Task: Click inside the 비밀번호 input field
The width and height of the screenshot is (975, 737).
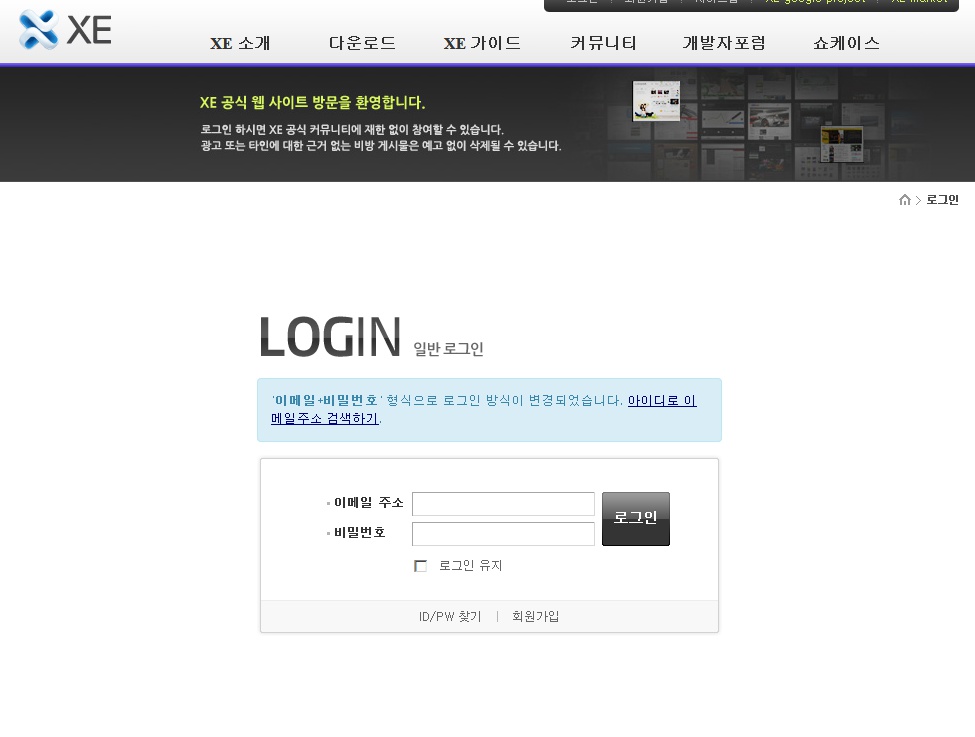Action: [x=503, y=534]
